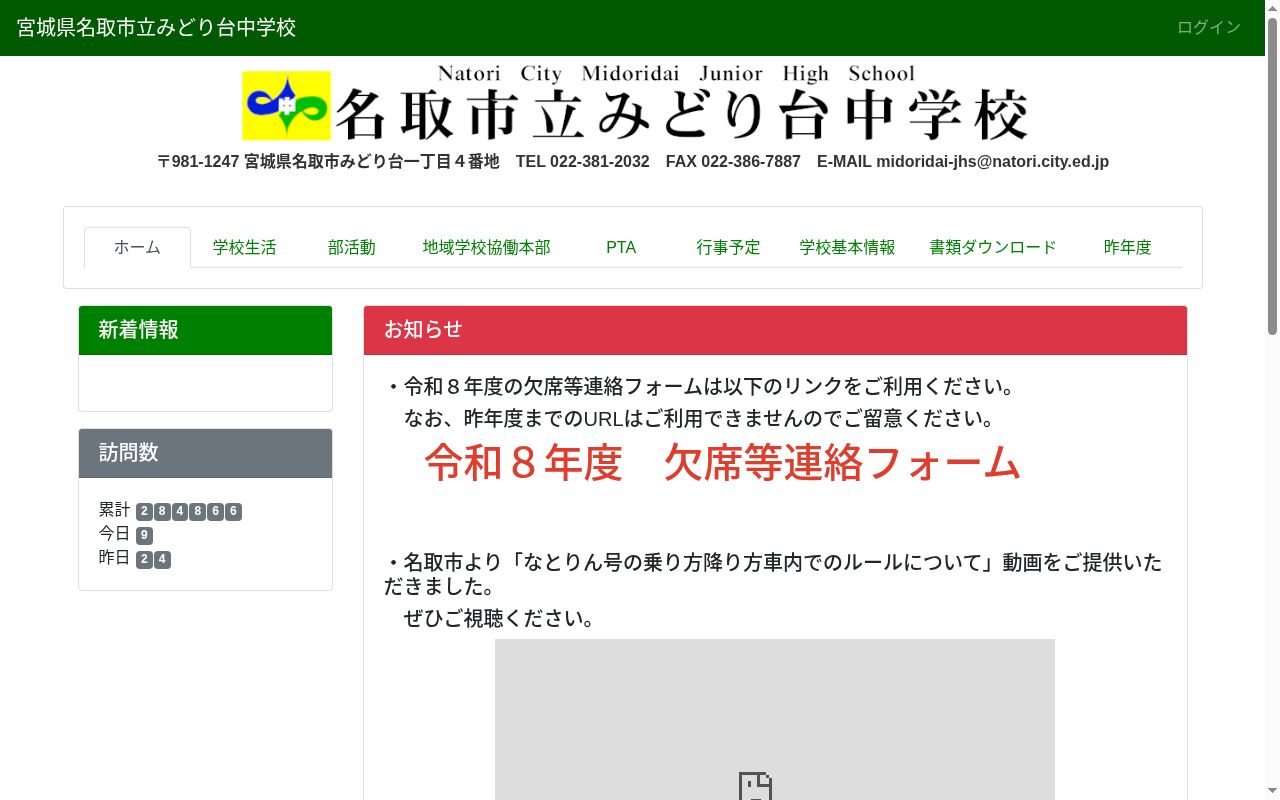Click the ぜひご視聴ください text
1280x800 pixels.
click(499, 618)
